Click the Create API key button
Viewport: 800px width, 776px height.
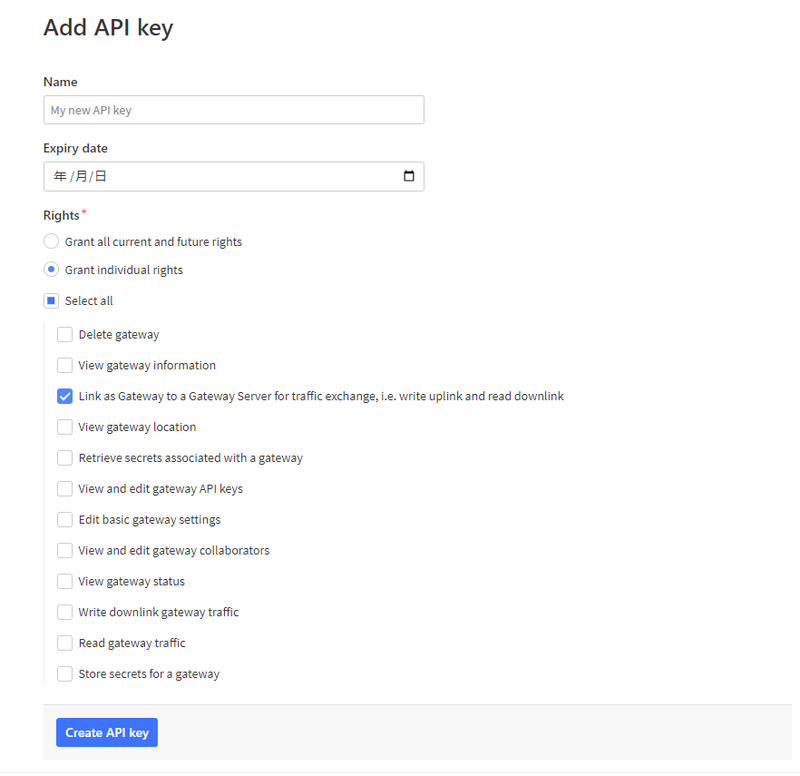[107, 733]
